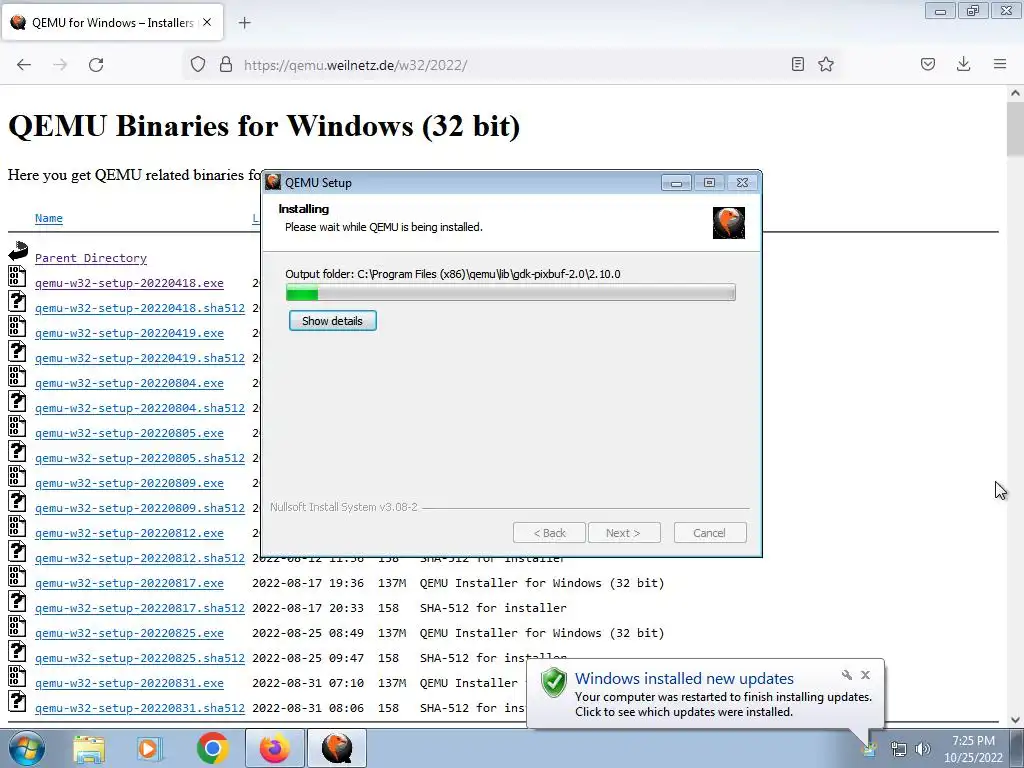Click the QEMU Setup title bar icon
The height and width of the screenshot is (768, 1024).
(273, 182)
